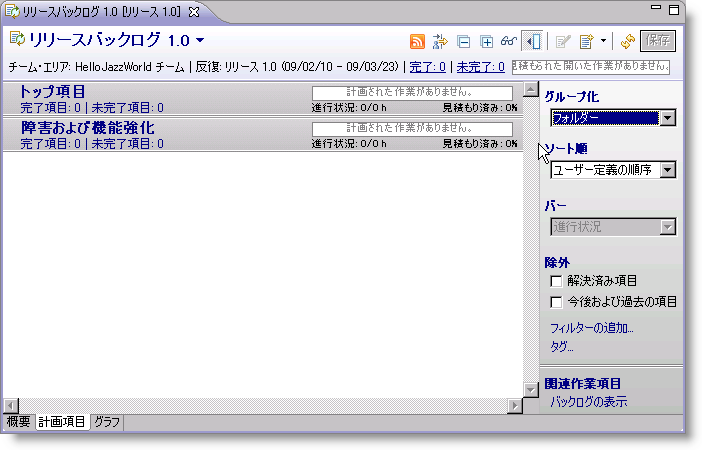Click the タグ... link

click(562, 347)
